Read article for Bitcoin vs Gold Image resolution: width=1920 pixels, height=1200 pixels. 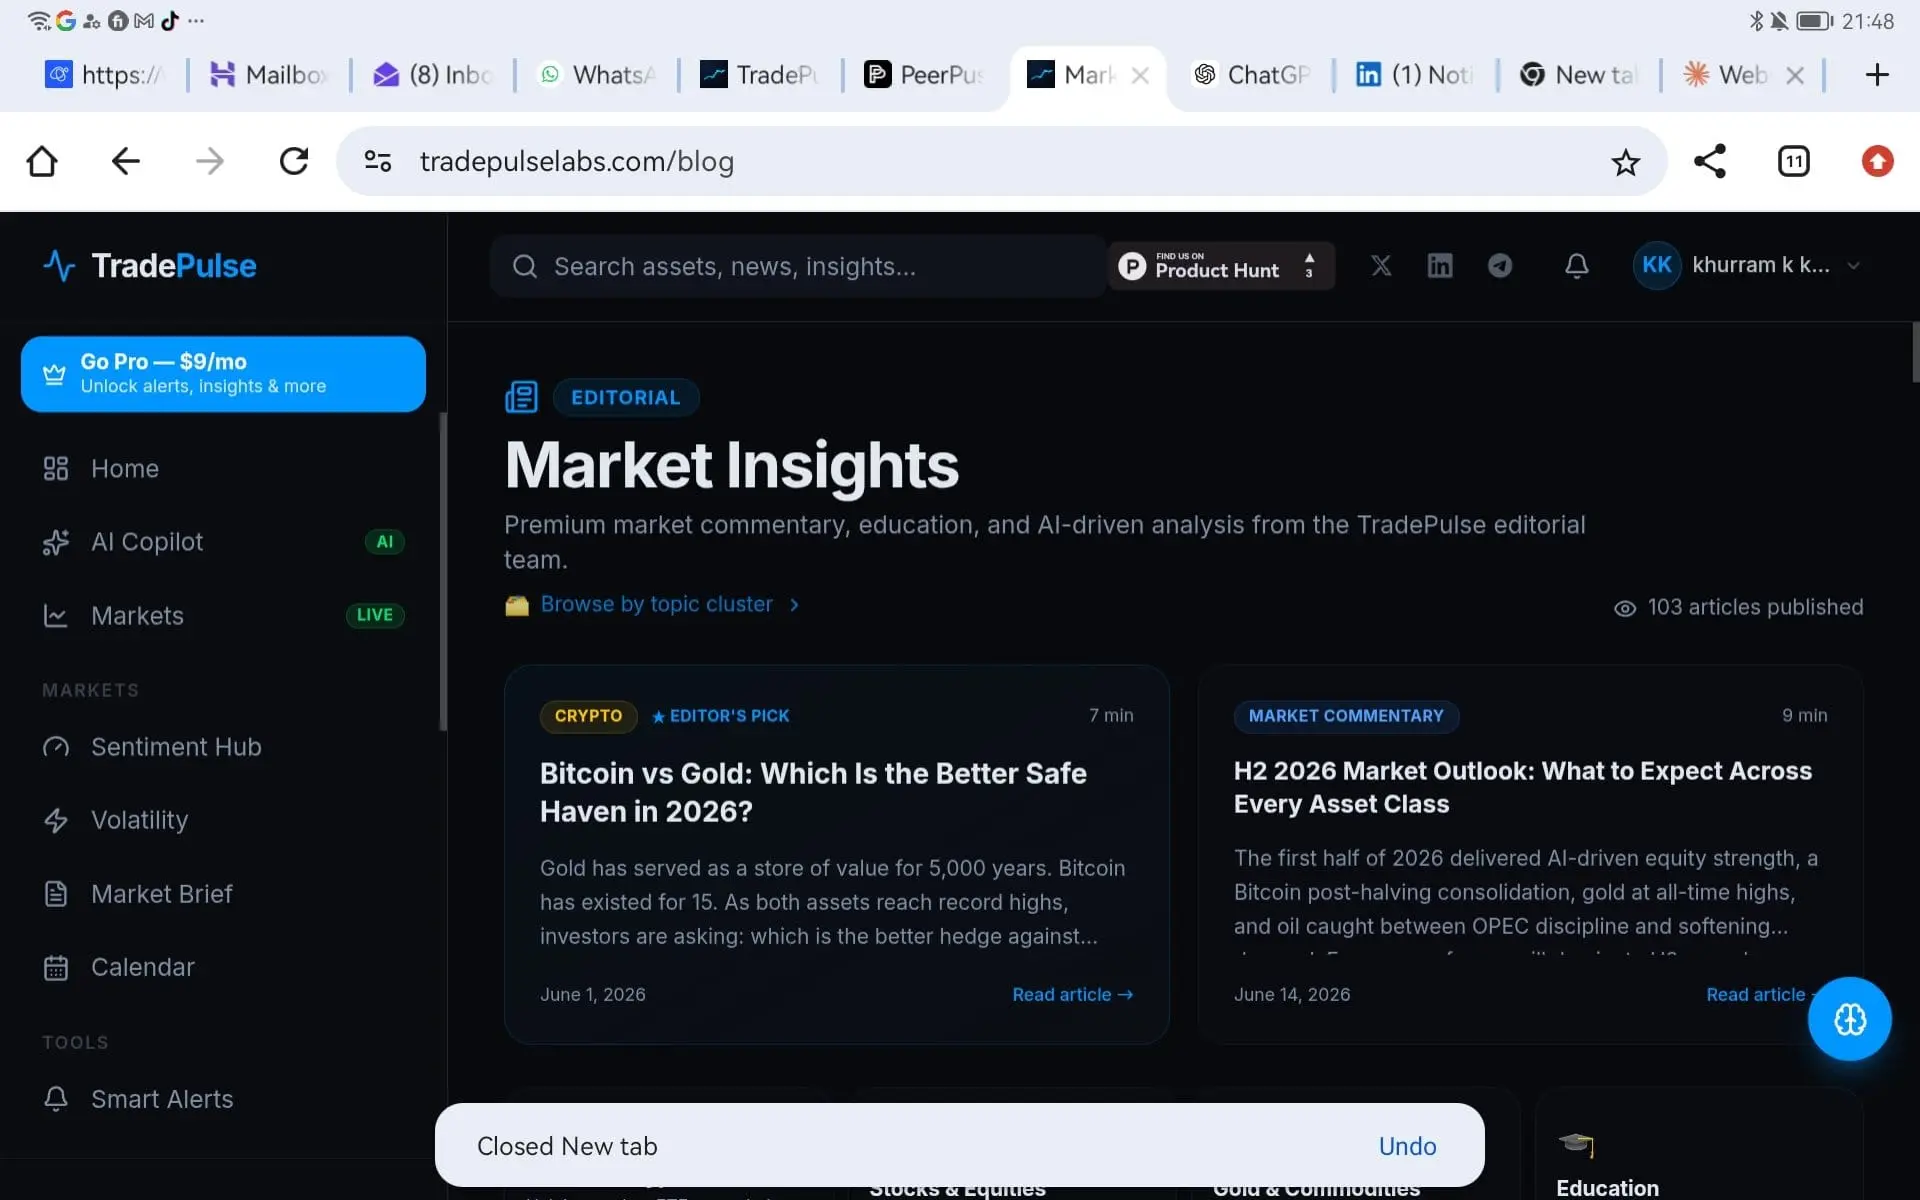[x=1072, y=995]
